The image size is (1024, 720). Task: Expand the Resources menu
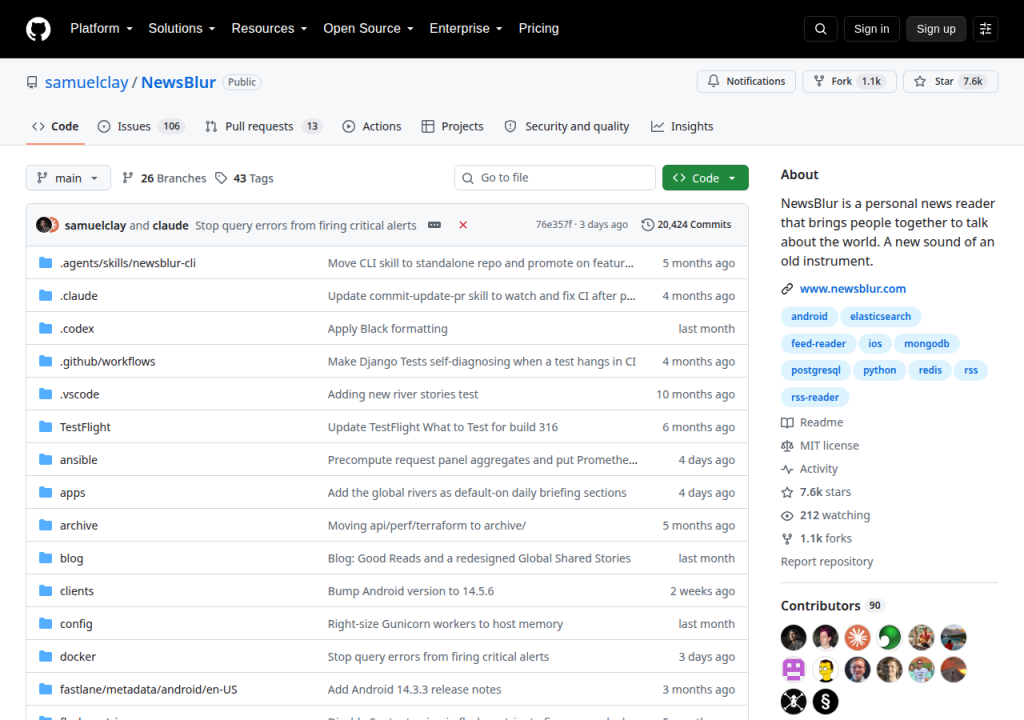click(269, 29)
